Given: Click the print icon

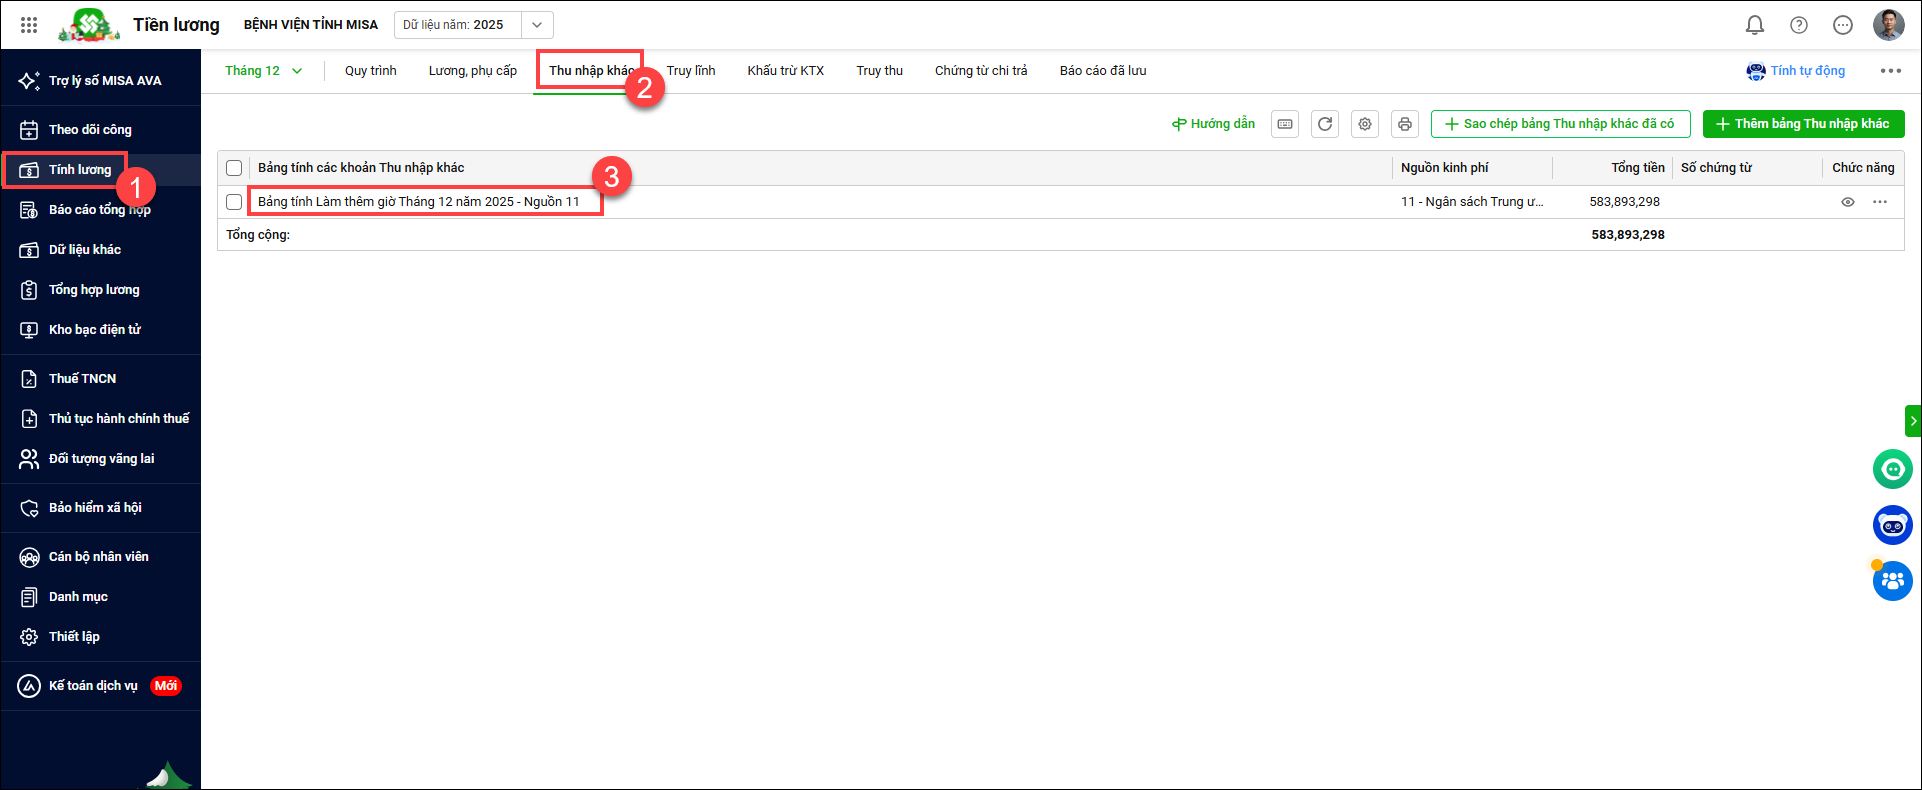Looking at the screenshot, I should (1404, 124).
